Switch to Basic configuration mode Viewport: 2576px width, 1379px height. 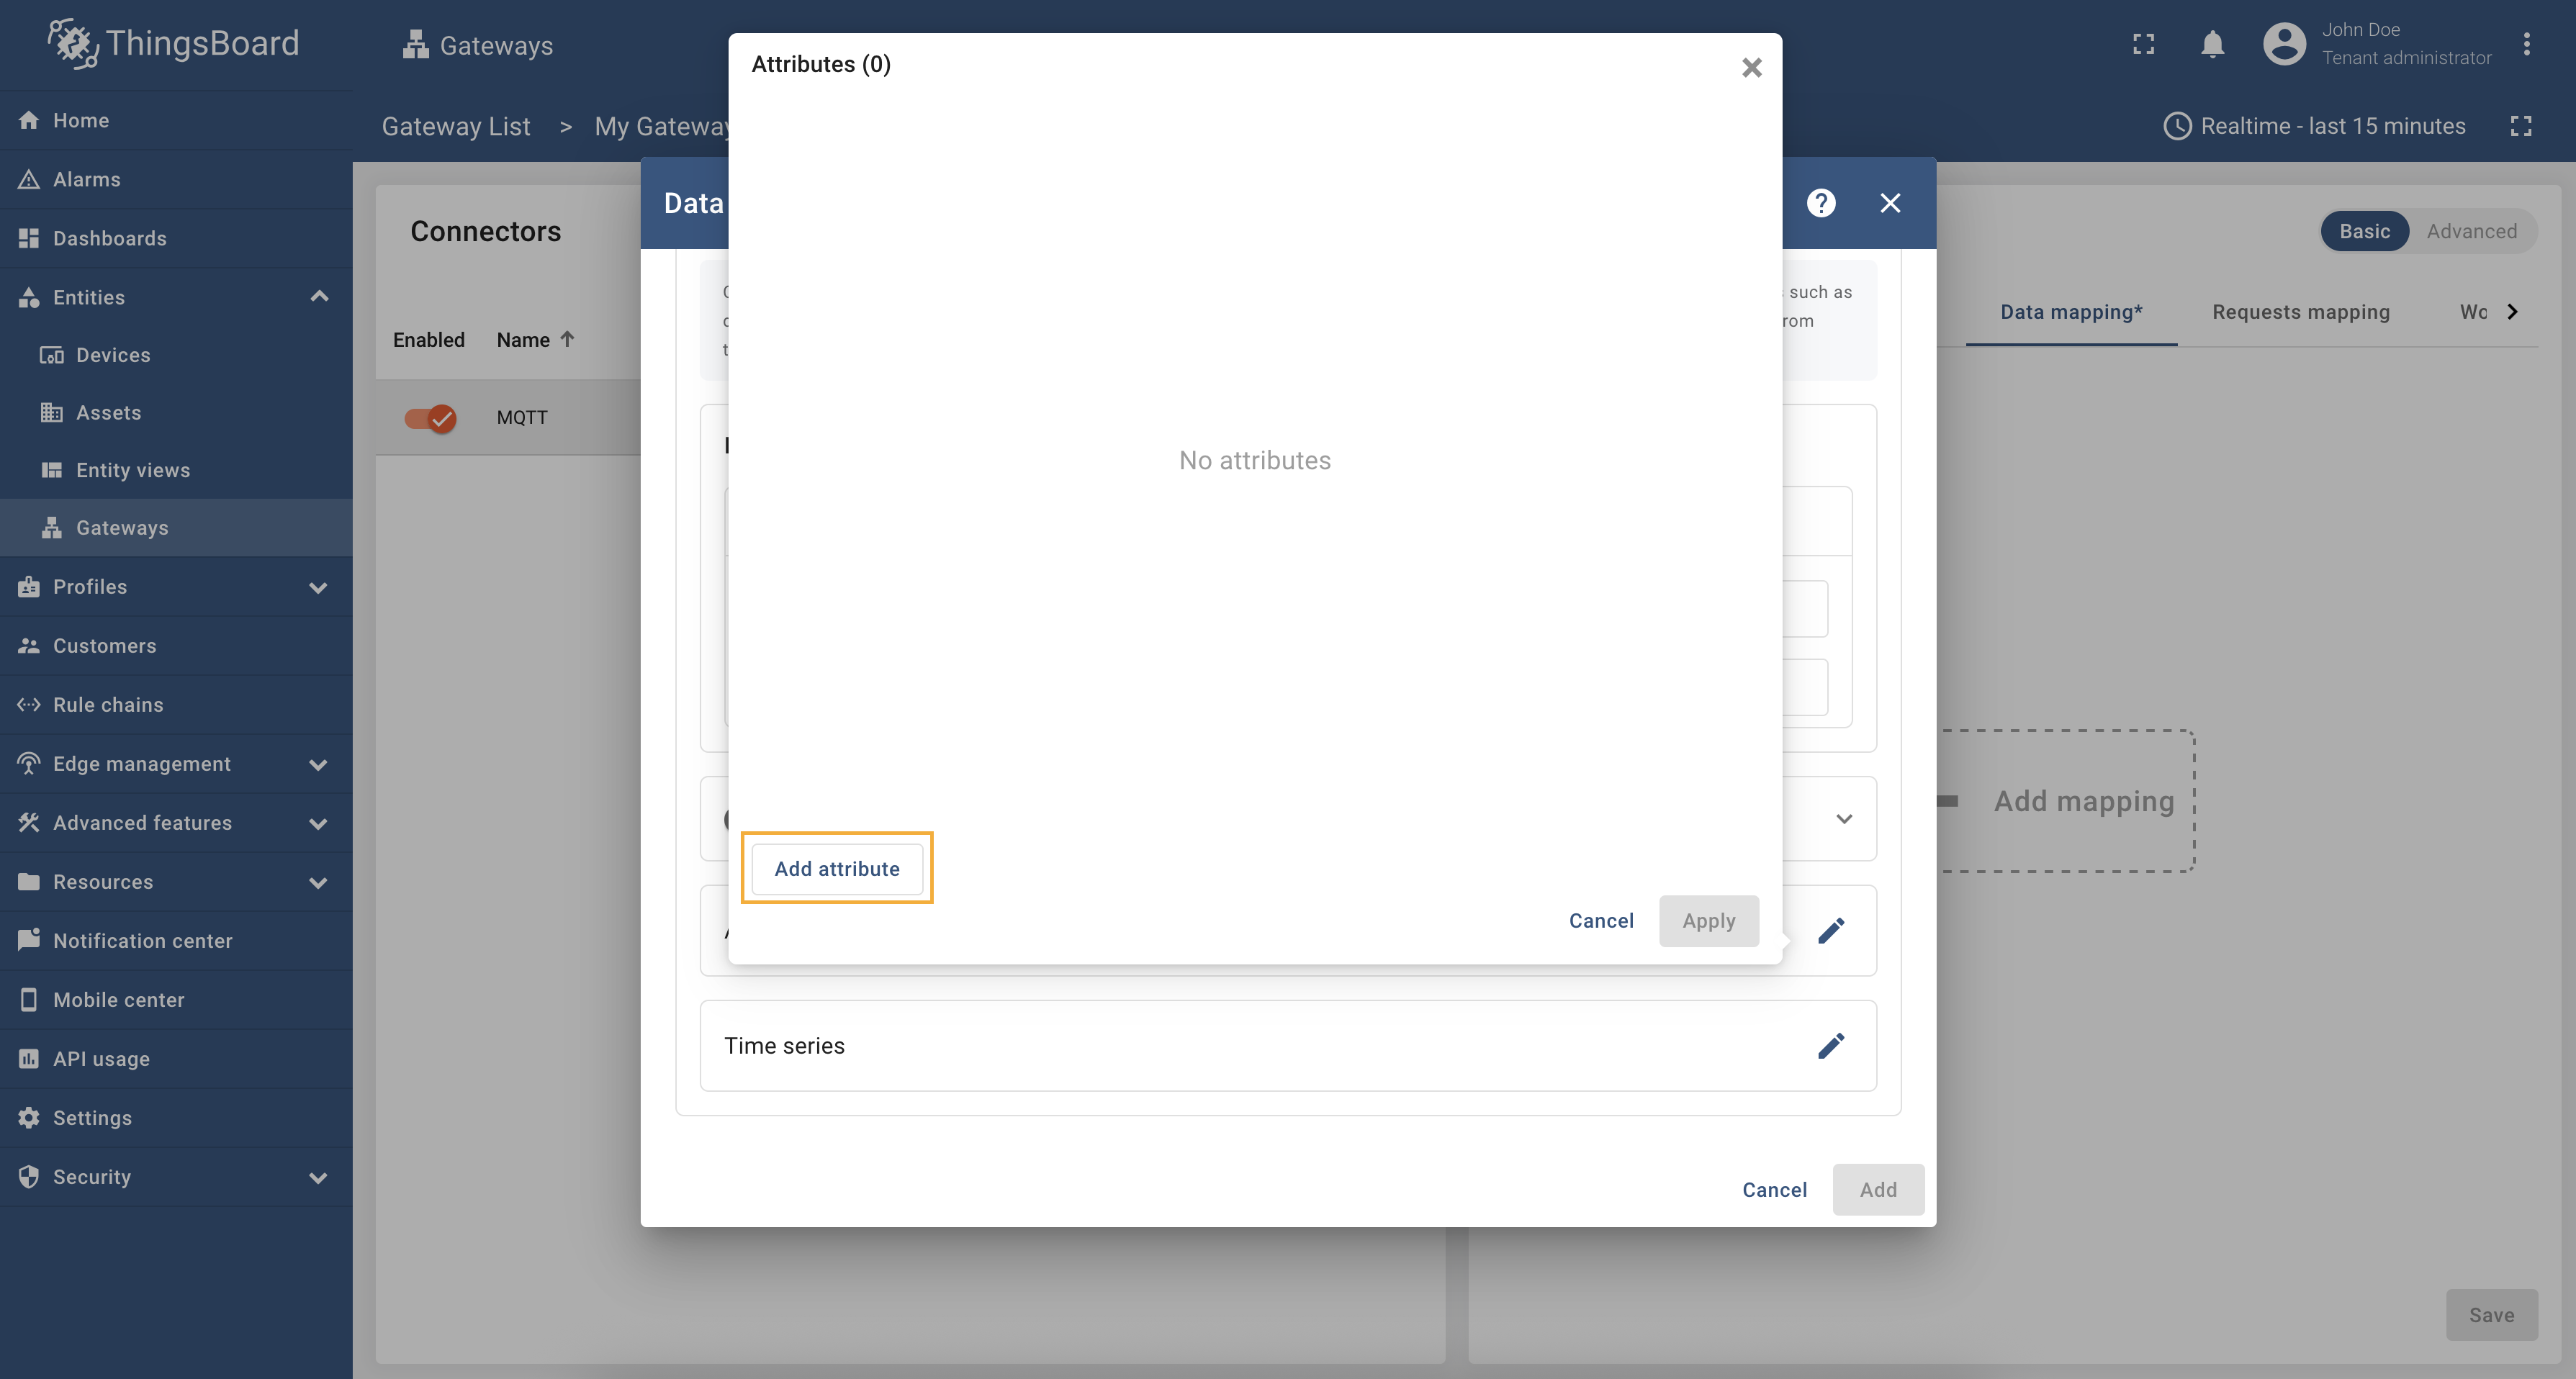tap(2364, 231)
